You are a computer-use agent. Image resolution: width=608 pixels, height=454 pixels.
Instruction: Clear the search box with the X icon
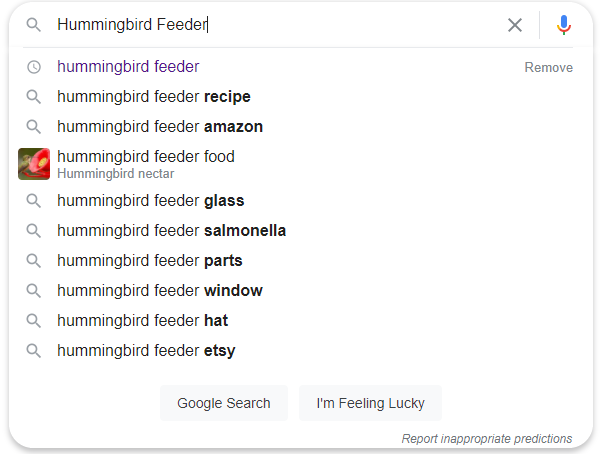pos(515,25)
